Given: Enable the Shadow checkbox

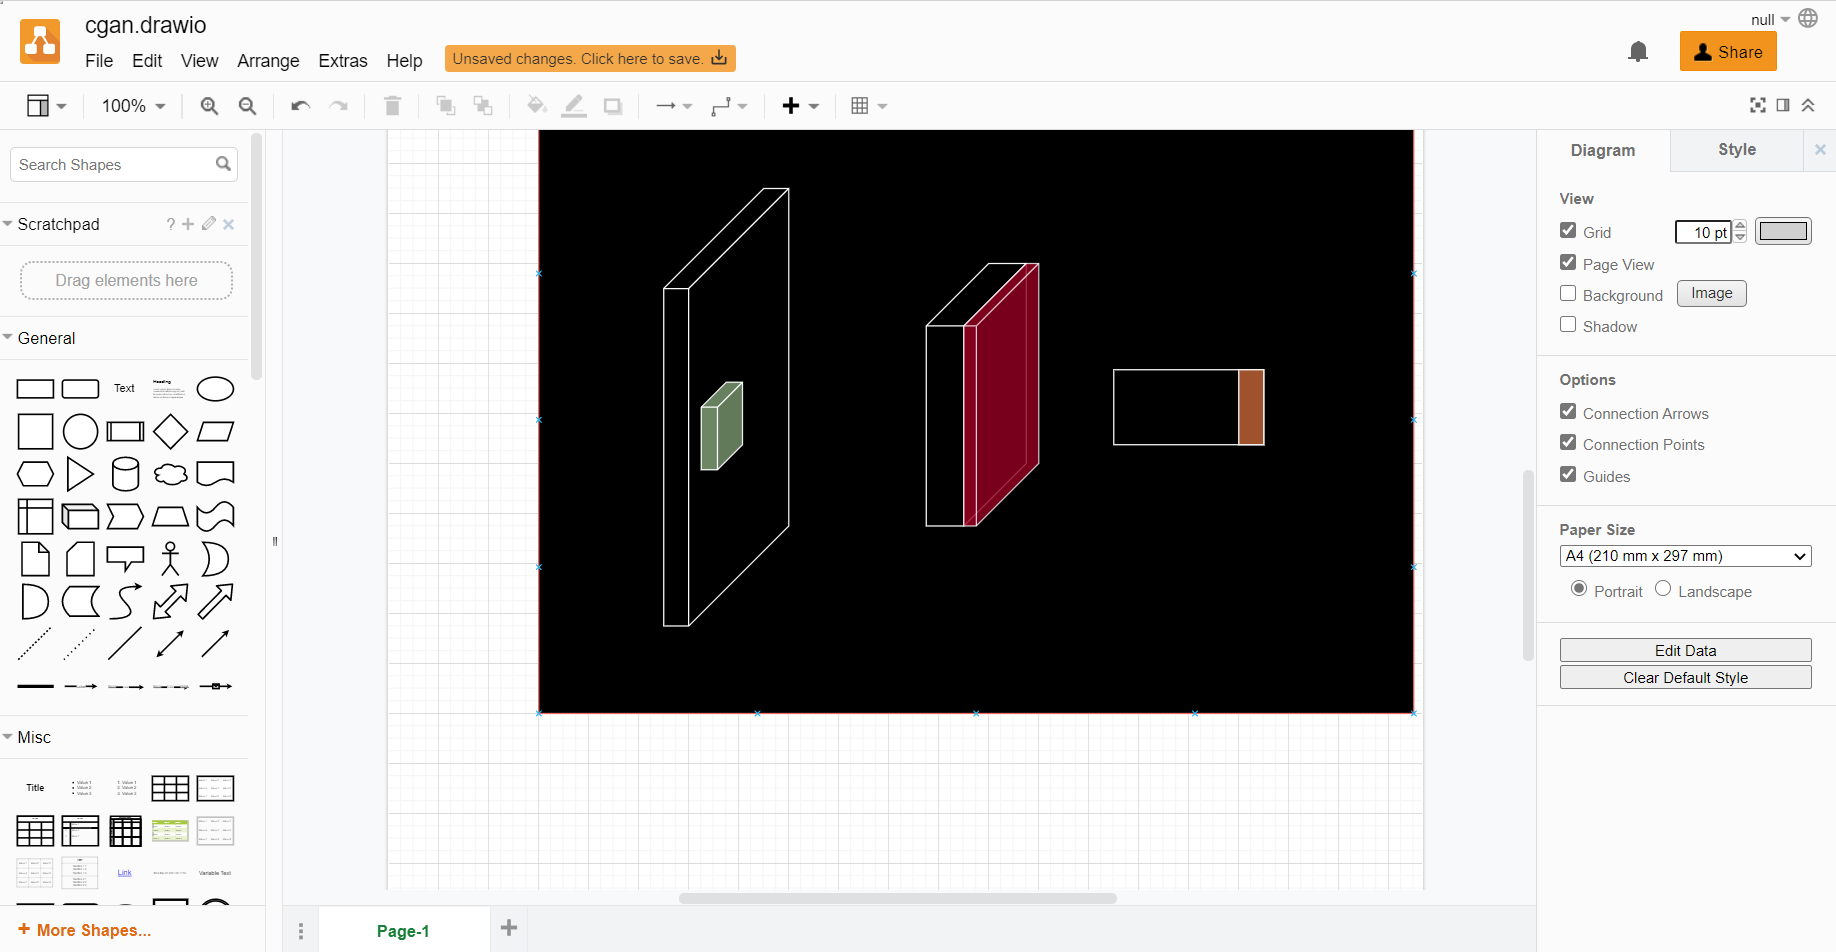Looking at the screenshot, I should pyautogui.click(x=1568, y=324).
